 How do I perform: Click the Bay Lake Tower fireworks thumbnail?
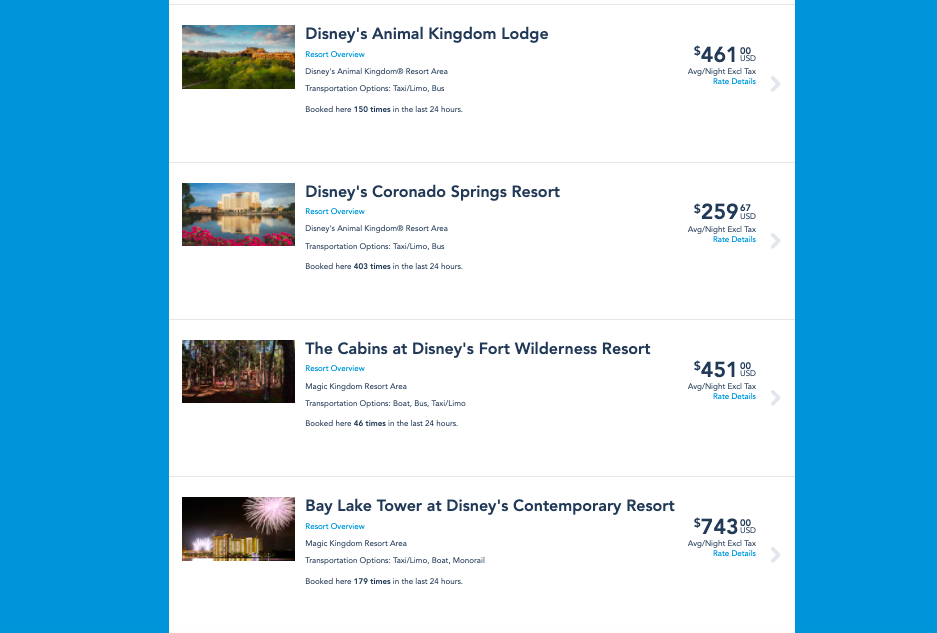point(238,529)
